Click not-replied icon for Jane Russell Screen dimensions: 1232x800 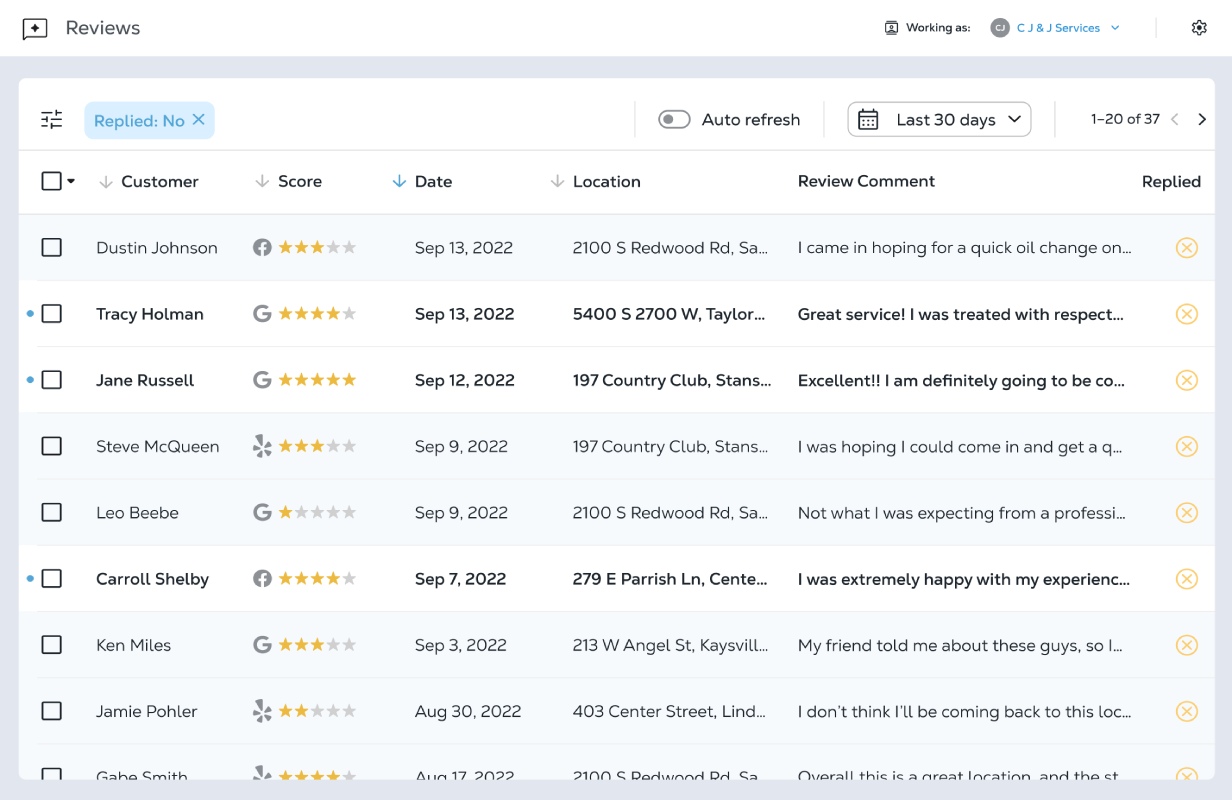click(1187, 380)
